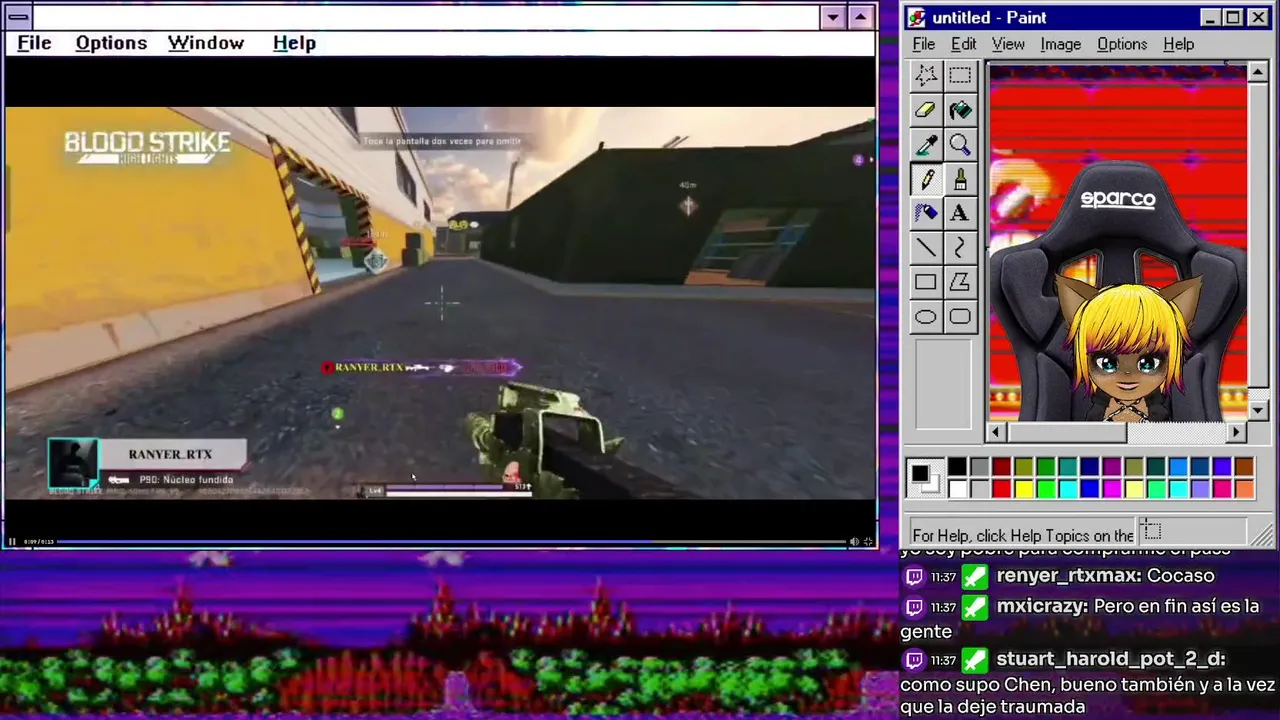
Task: Choose the Ellipse shape tool
Action: click(926, 317)
